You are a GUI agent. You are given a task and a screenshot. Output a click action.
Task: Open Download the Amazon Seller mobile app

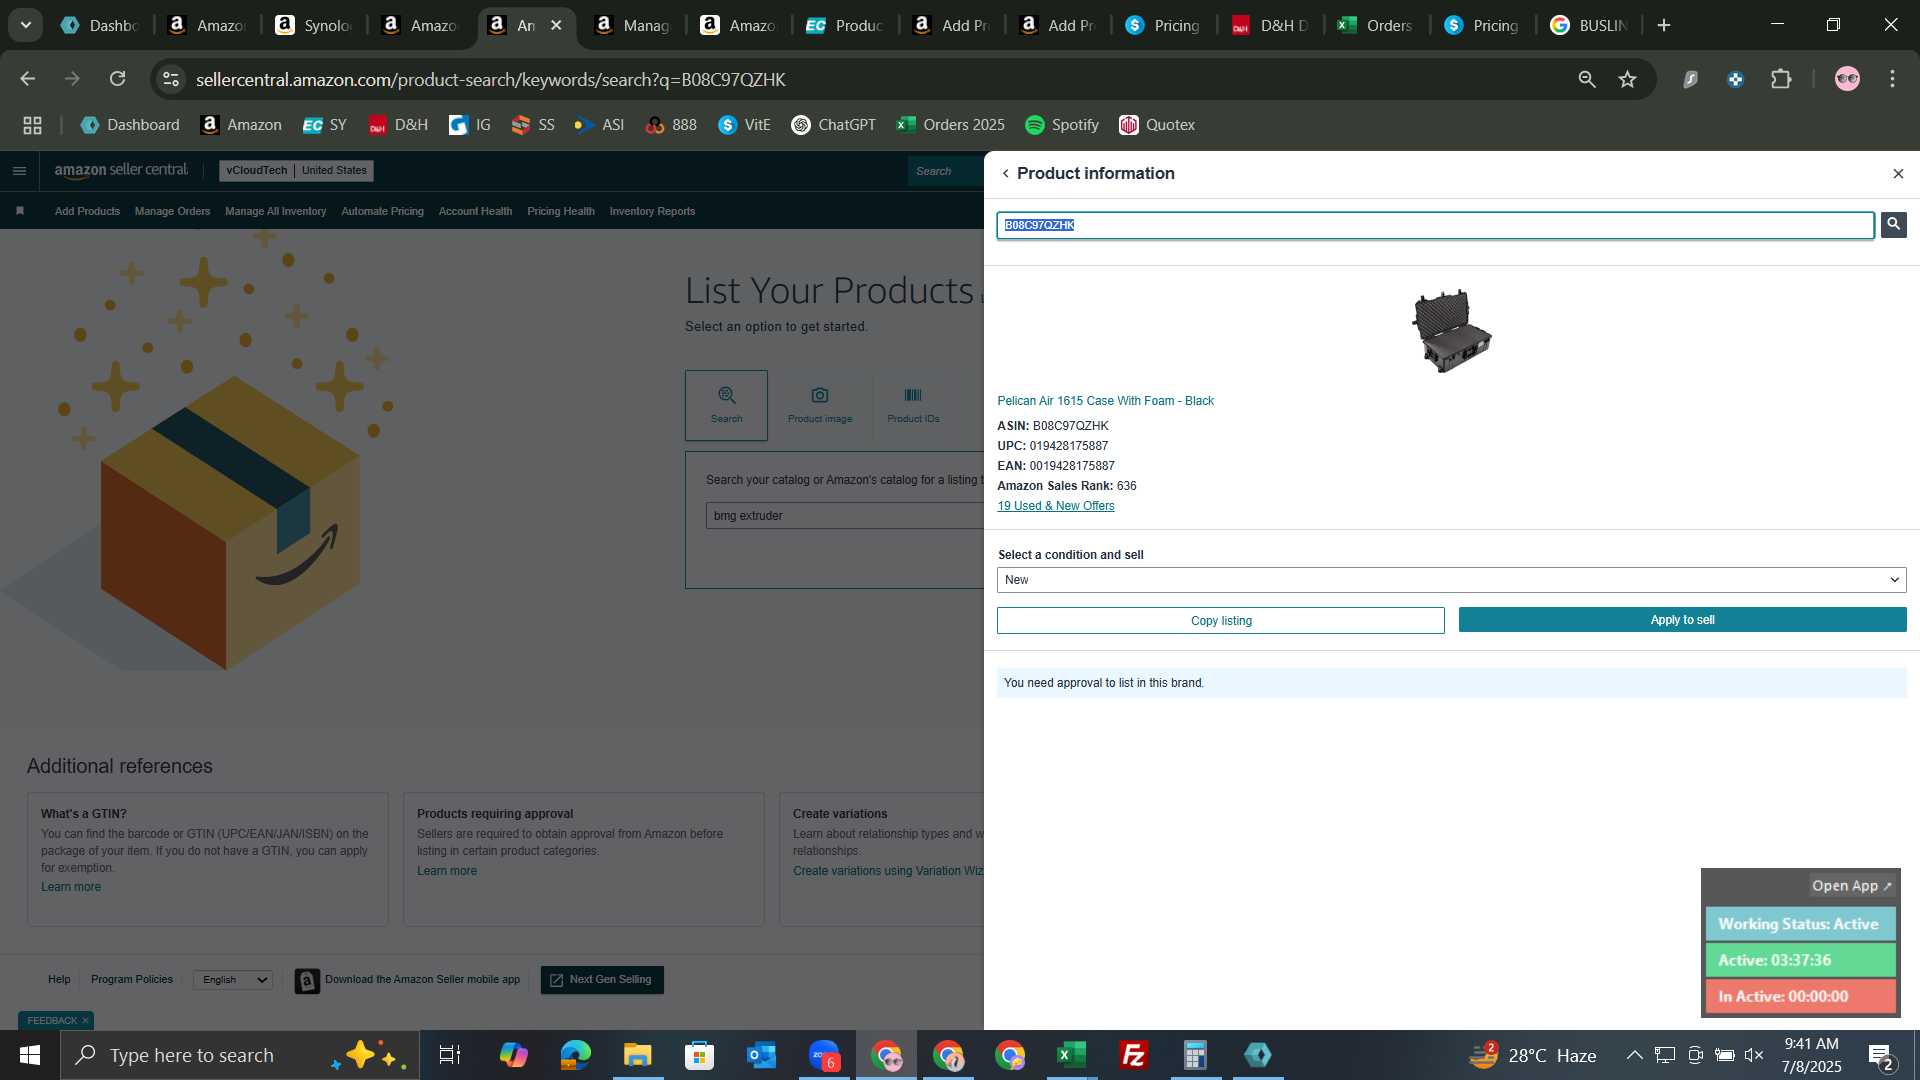tap(408, 981)
